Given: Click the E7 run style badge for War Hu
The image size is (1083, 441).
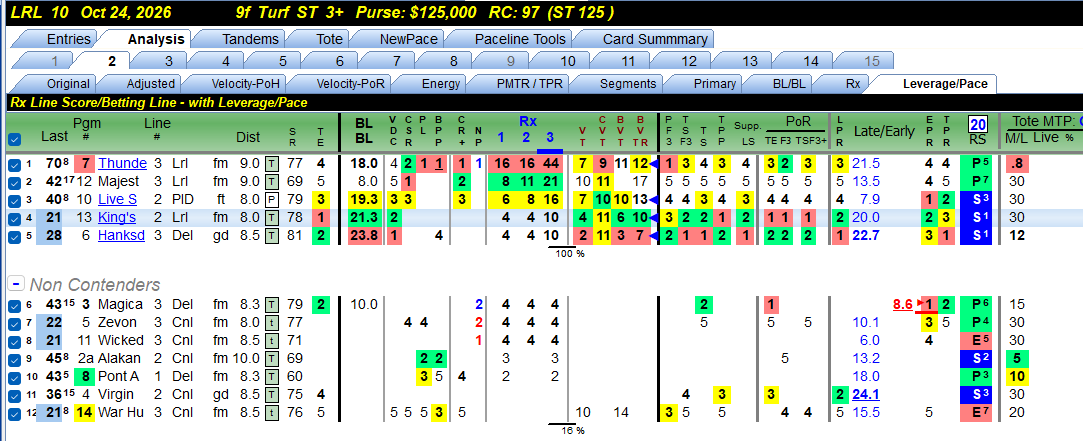Looking at the screenshot, I should pos(977,413).
